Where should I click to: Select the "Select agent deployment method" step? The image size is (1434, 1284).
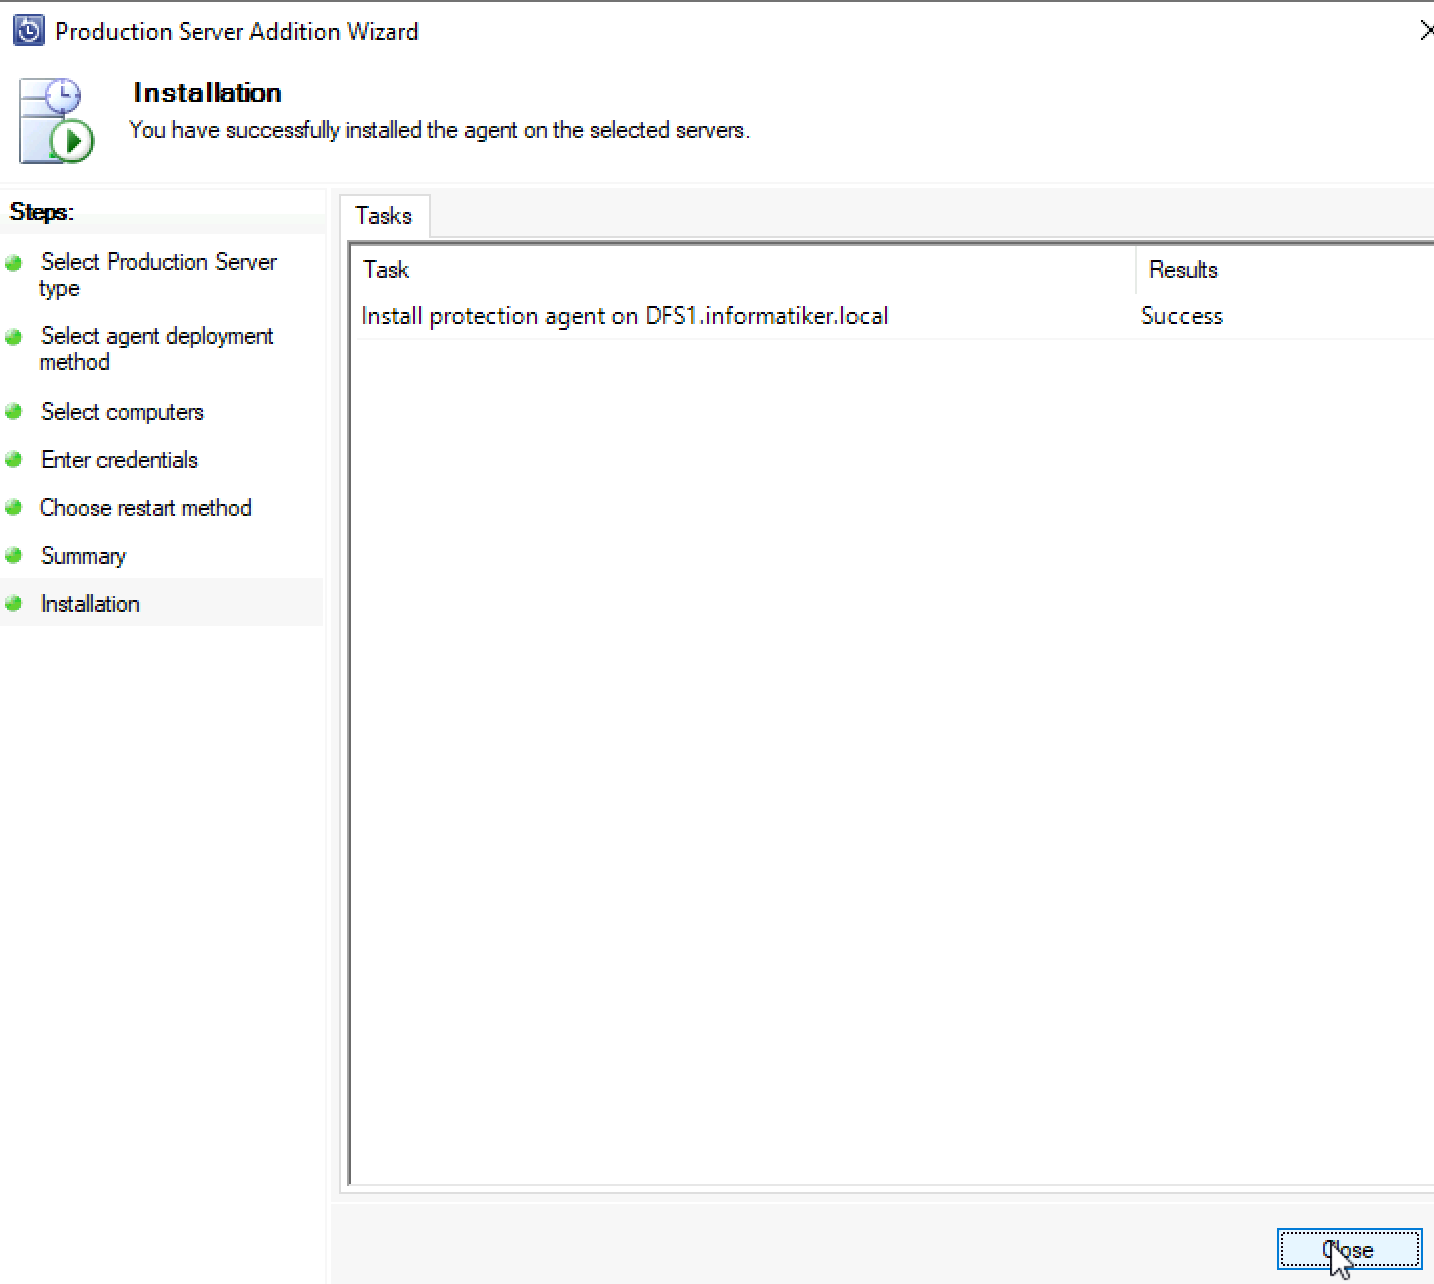pyautogui.click(x=156, y=349)
